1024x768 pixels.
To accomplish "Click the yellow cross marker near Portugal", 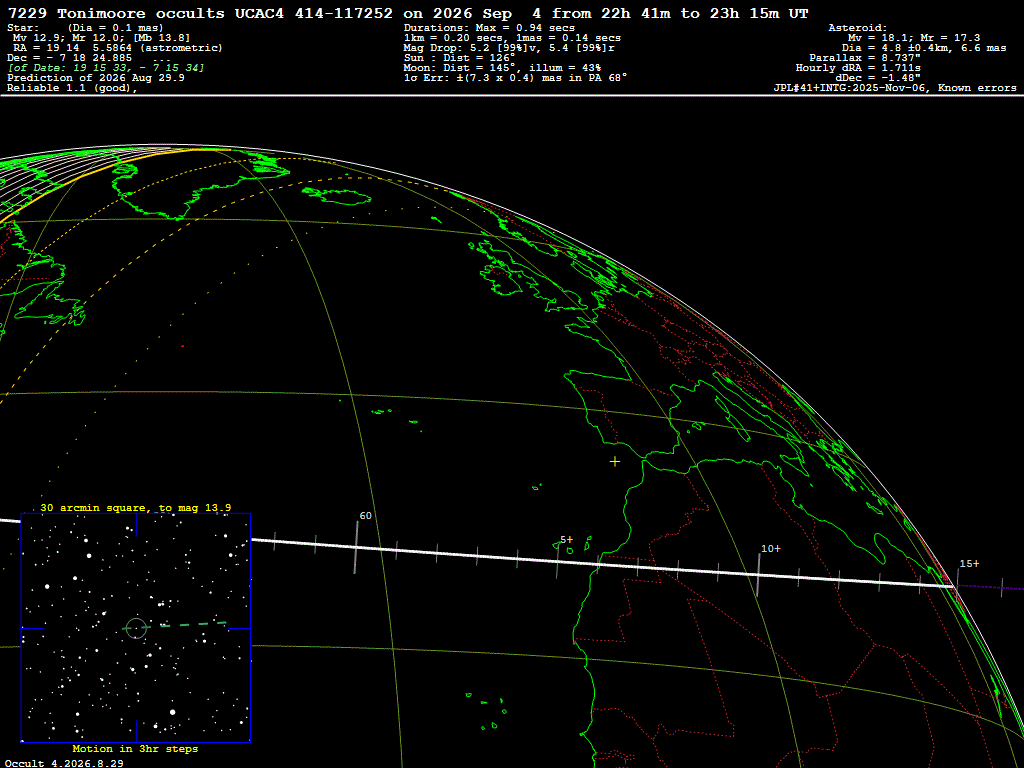I will [615, 462].
